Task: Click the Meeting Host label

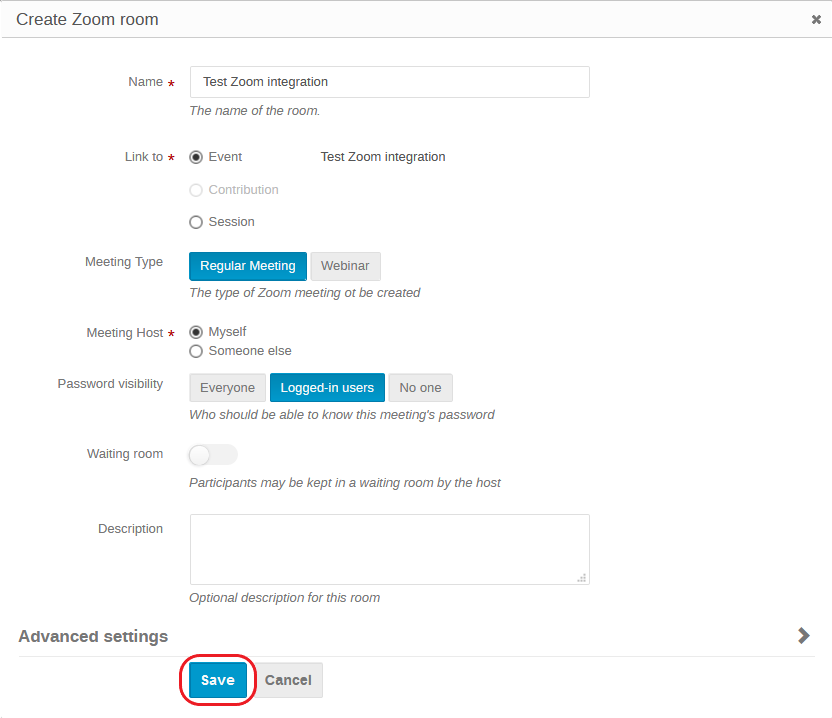Action: point(125,333)
